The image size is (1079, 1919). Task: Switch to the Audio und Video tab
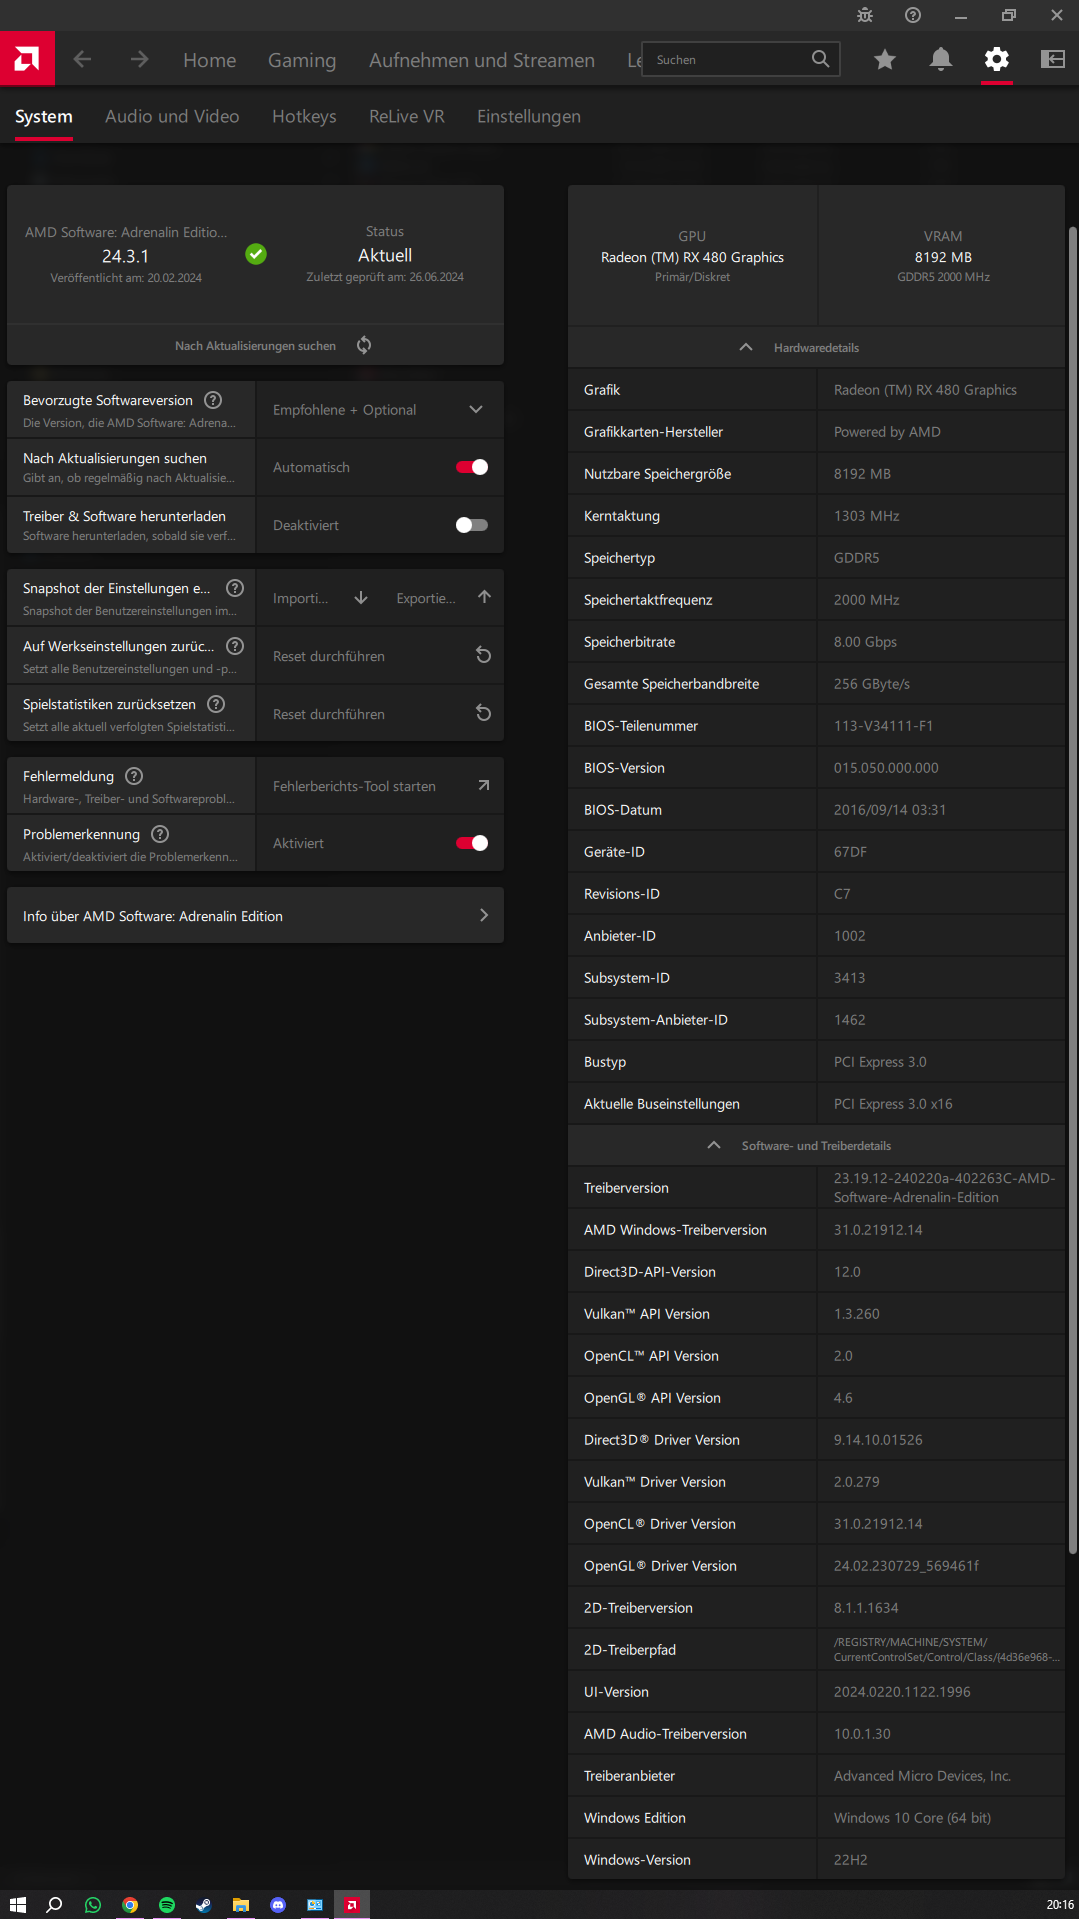pos(172,116)
